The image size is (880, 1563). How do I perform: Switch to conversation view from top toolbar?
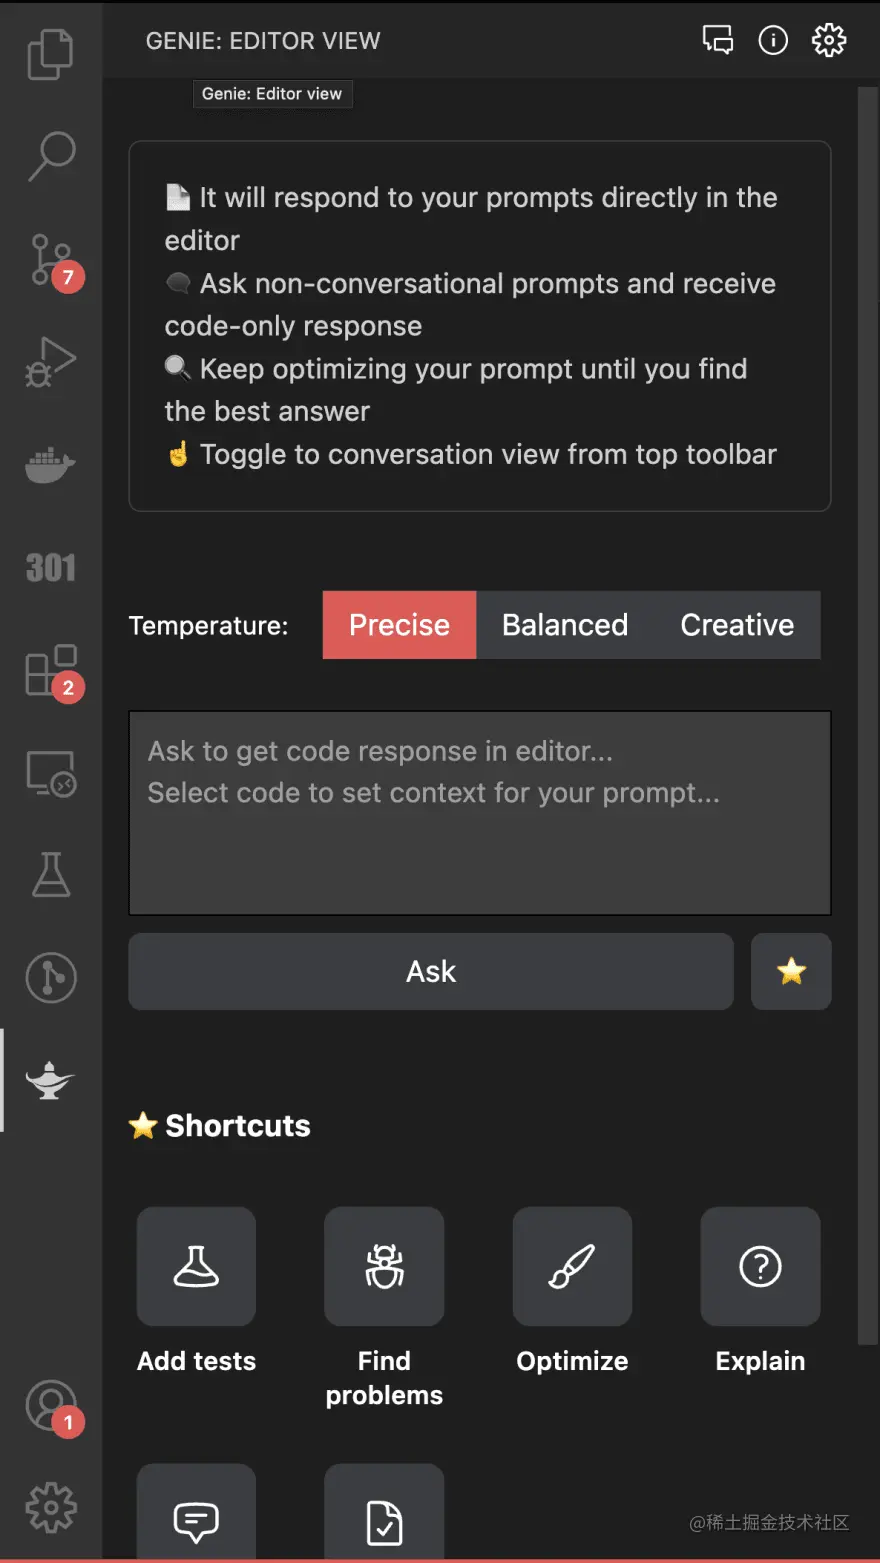coord(718,40)
